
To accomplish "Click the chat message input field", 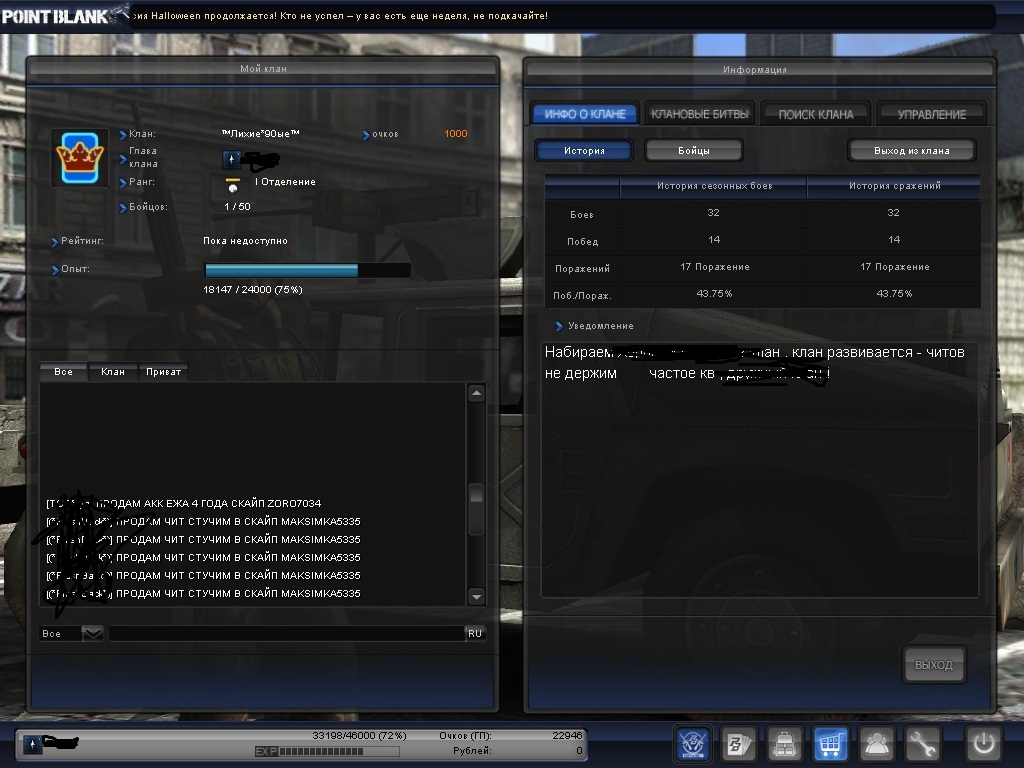I will [x=285, y=633].
